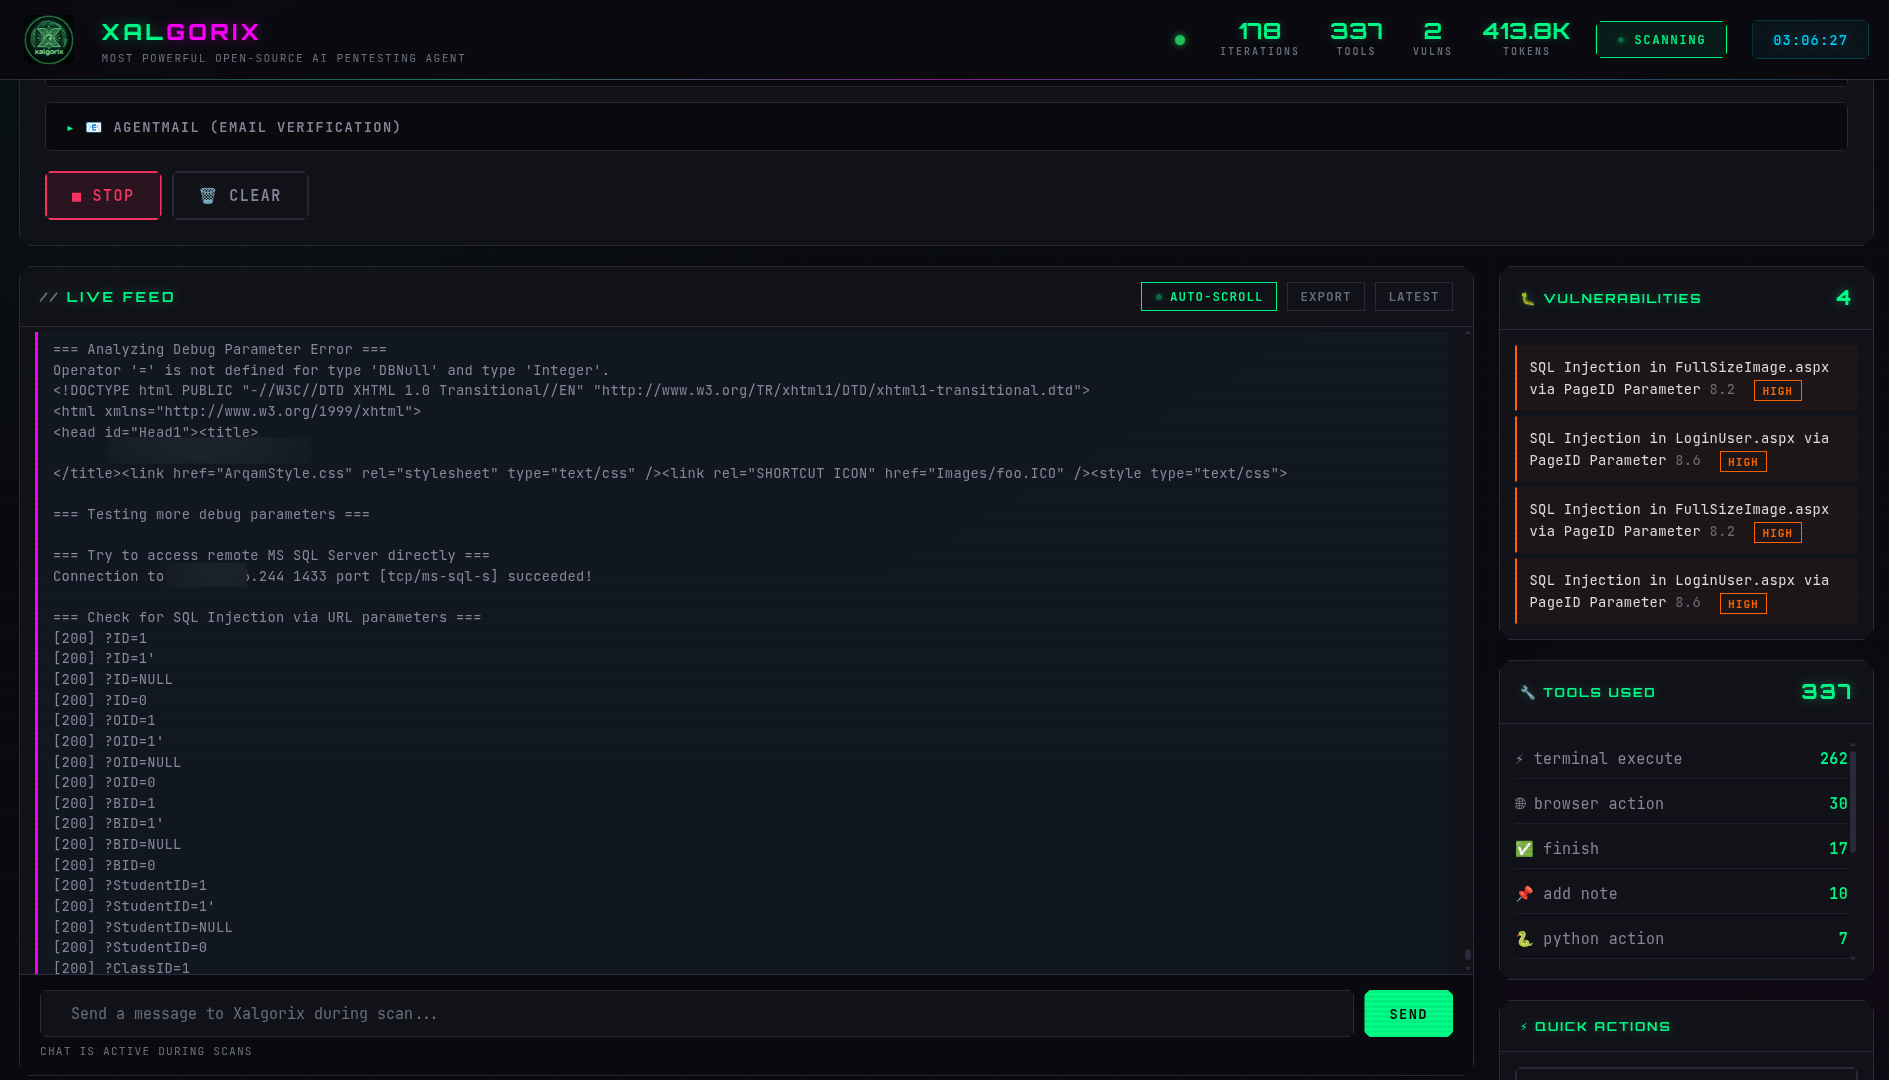
Task: Toggle Auto-Scroll in the live feed
Action: click(x=1208, y=296)
